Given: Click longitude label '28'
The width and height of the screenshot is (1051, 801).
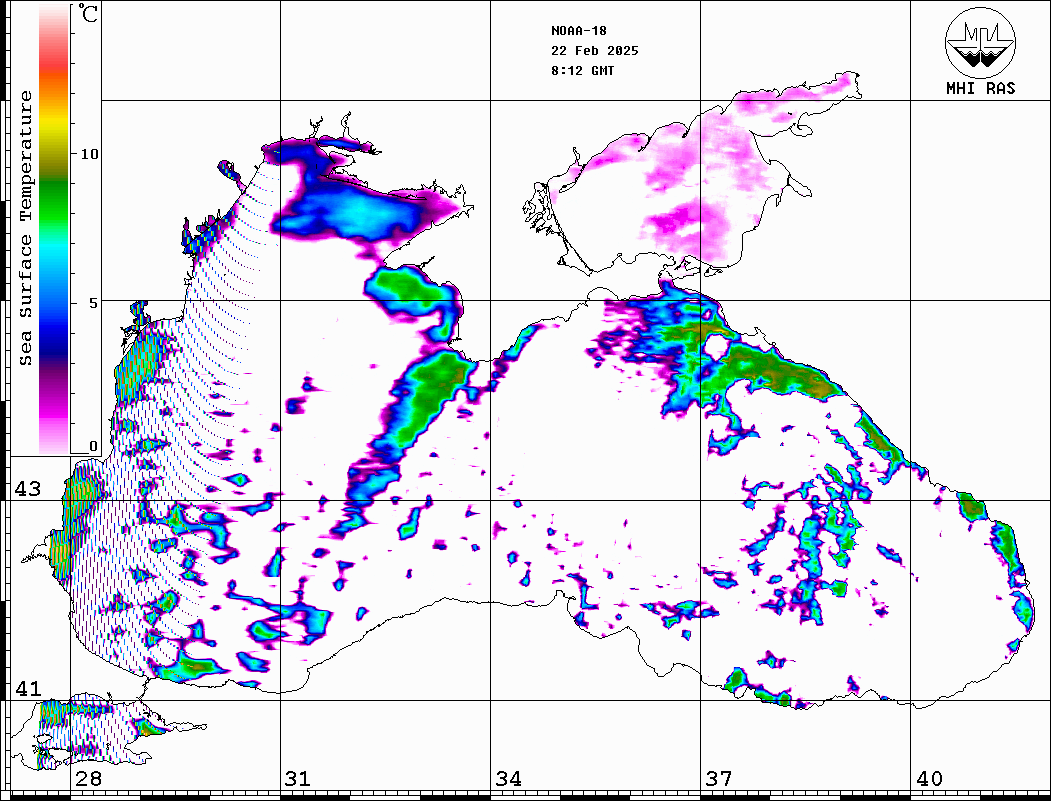Looking at the screenshot, I should point(88,779).
